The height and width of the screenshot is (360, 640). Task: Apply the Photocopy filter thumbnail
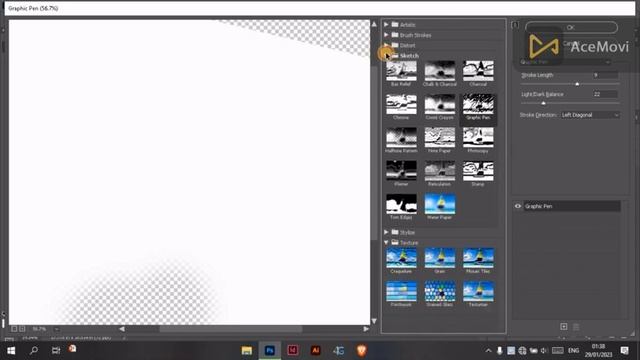[x=478, y=138]
